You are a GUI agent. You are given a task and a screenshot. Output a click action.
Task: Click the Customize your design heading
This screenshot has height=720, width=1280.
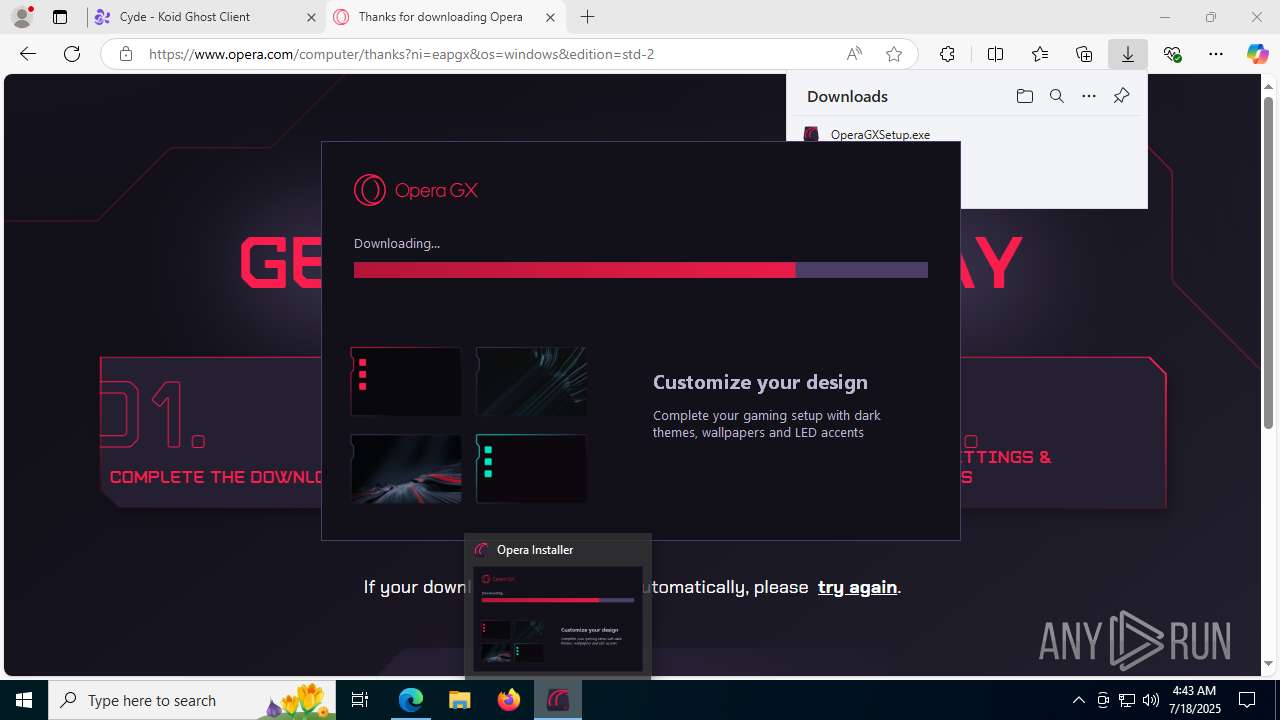[x=760, y=382]
